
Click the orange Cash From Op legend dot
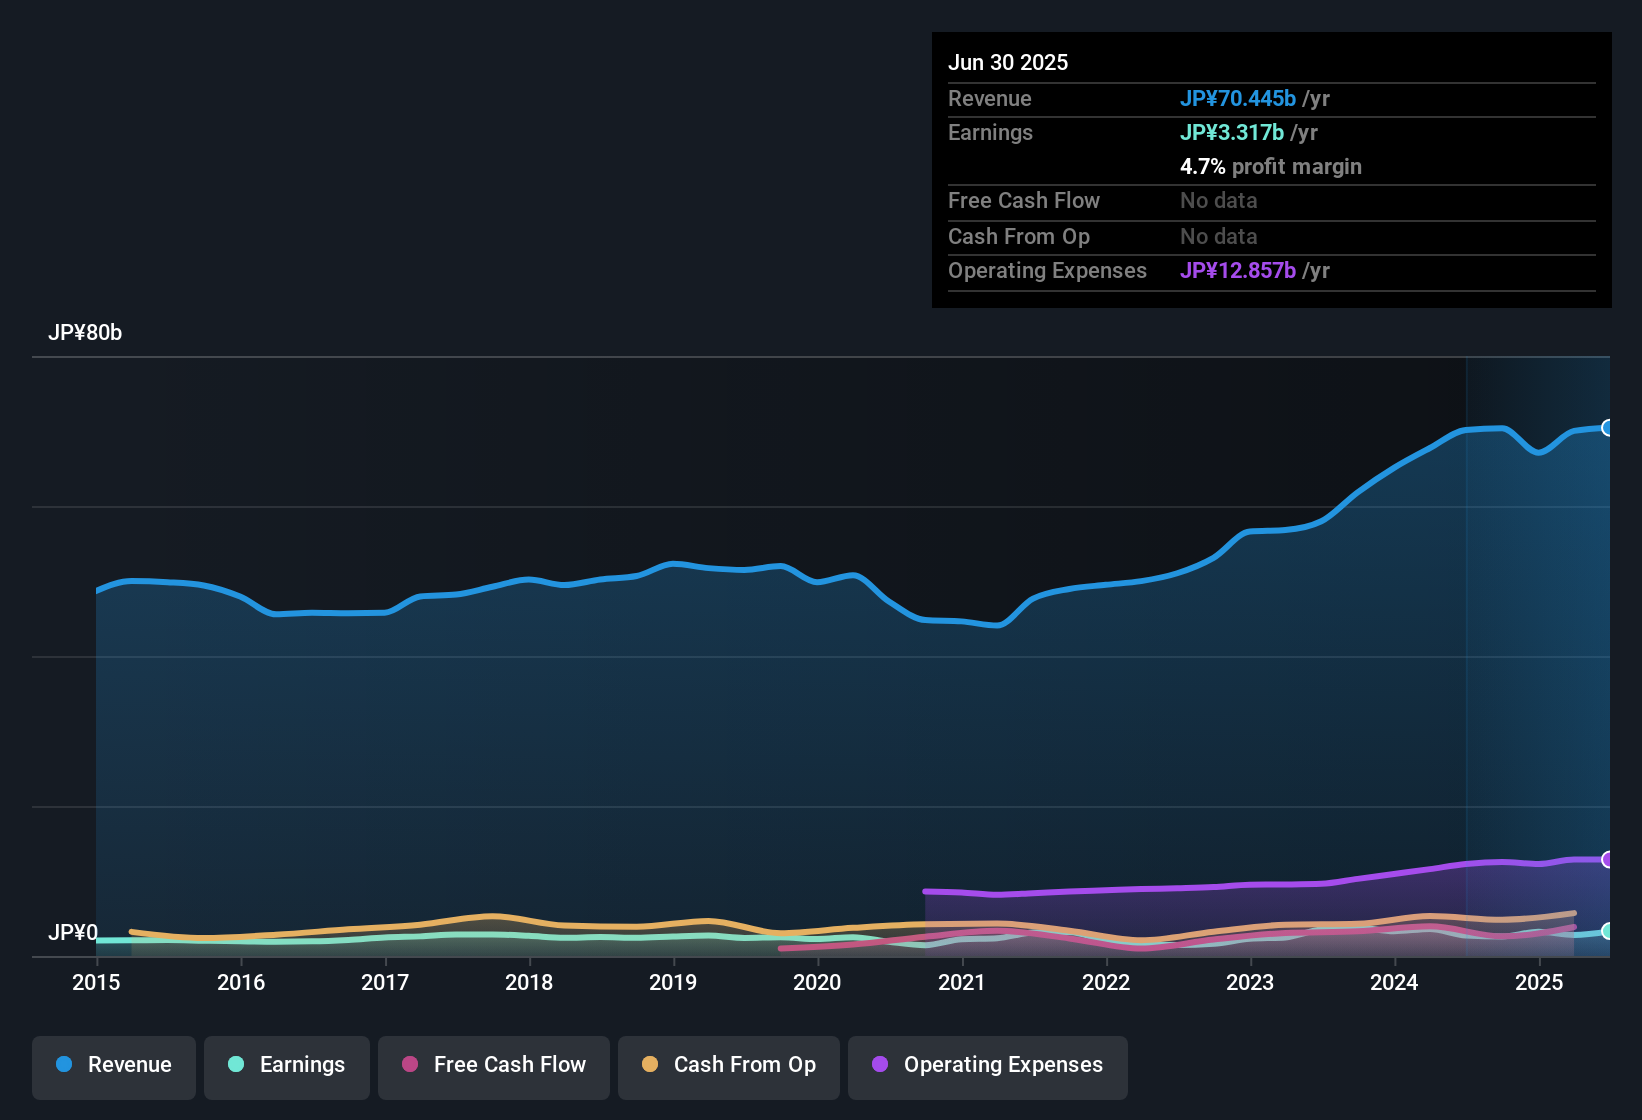pyautogui.click(x=649, y=1065)
